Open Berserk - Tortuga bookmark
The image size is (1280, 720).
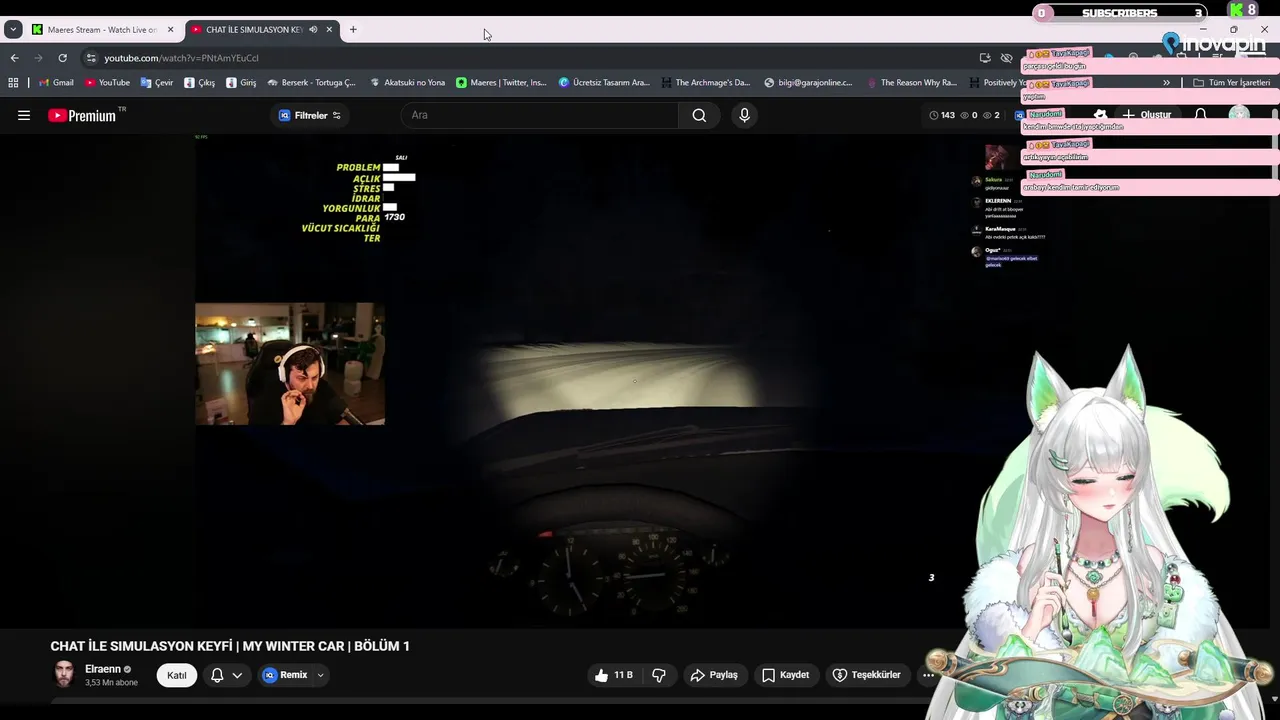tap(311, 83)
